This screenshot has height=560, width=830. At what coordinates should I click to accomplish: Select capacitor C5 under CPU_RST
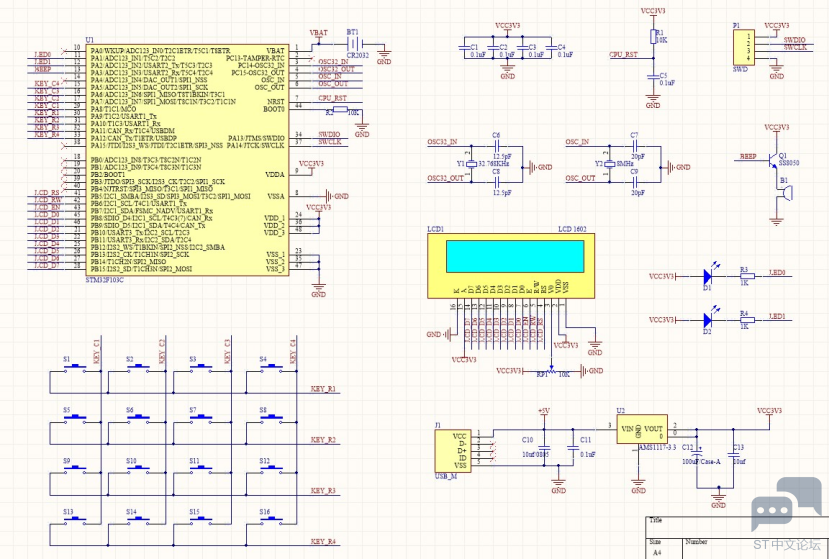(x=653, y=77)
